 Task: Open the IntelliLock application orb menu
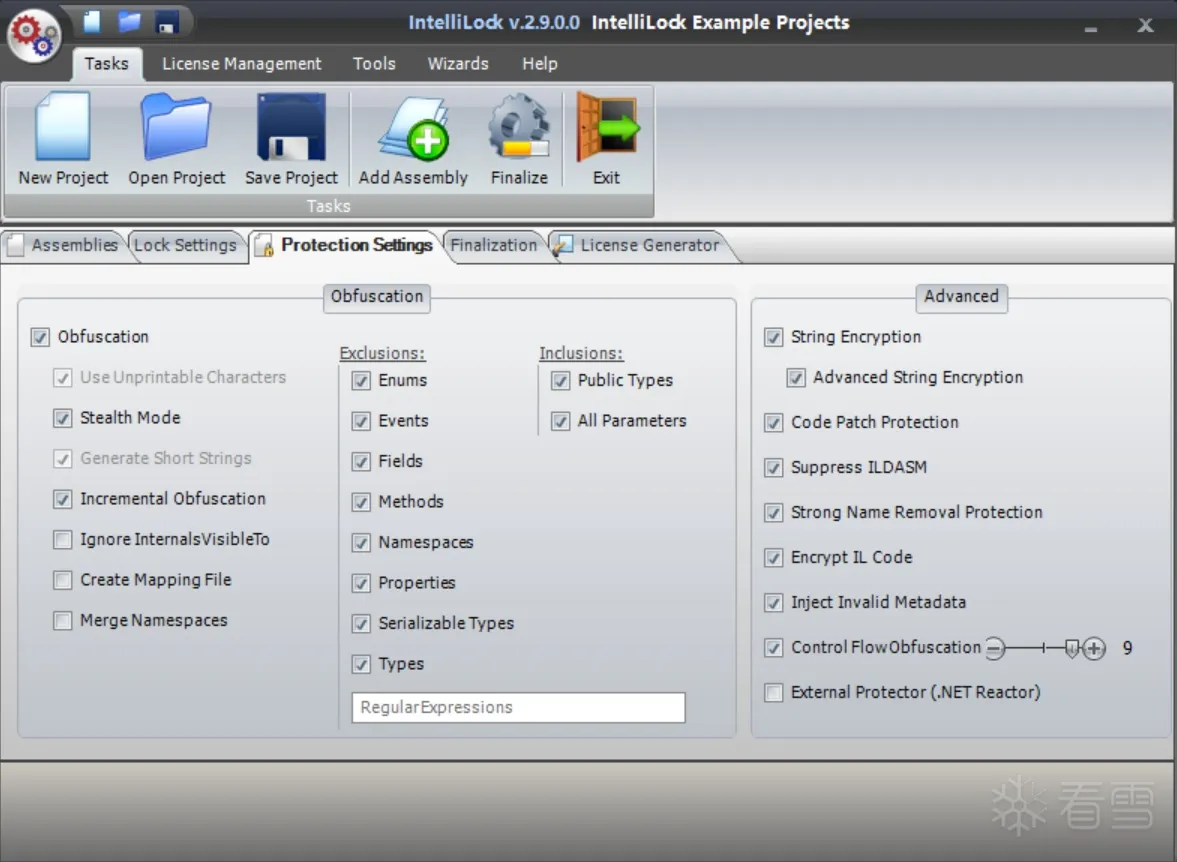(34, 36)
